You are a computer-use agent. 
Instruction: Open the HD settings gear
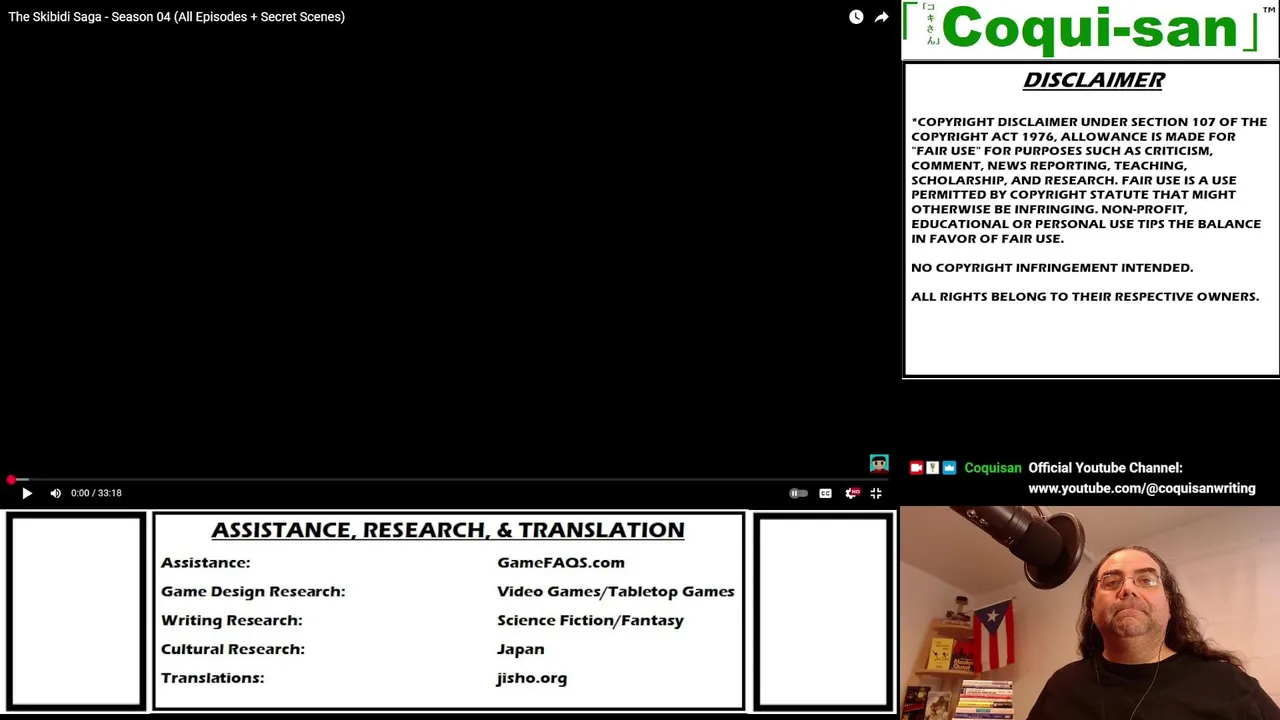851,493
